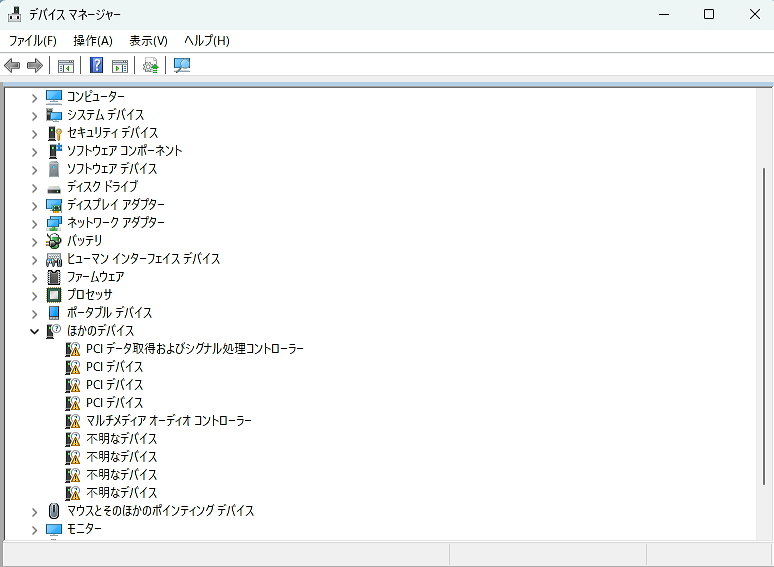Expand the ネットワーク アダプター node
The image size is (774, 567).
coord(34,224)
